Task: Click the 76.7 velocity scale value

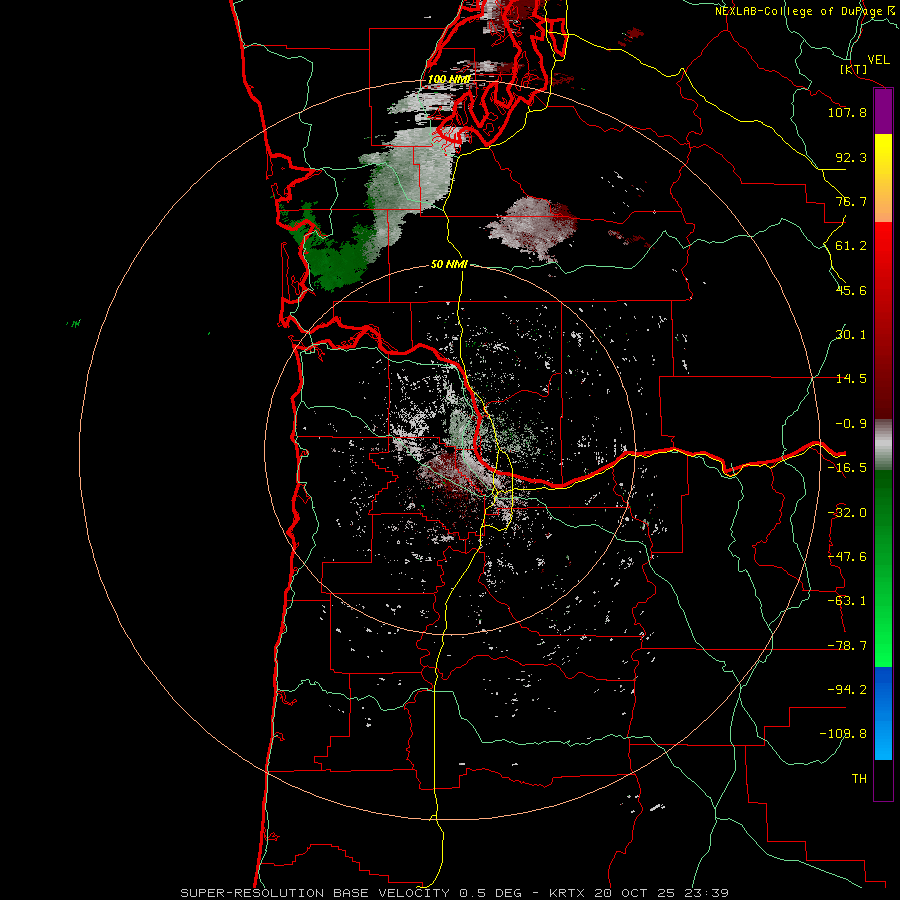Action: coord(851,201)
